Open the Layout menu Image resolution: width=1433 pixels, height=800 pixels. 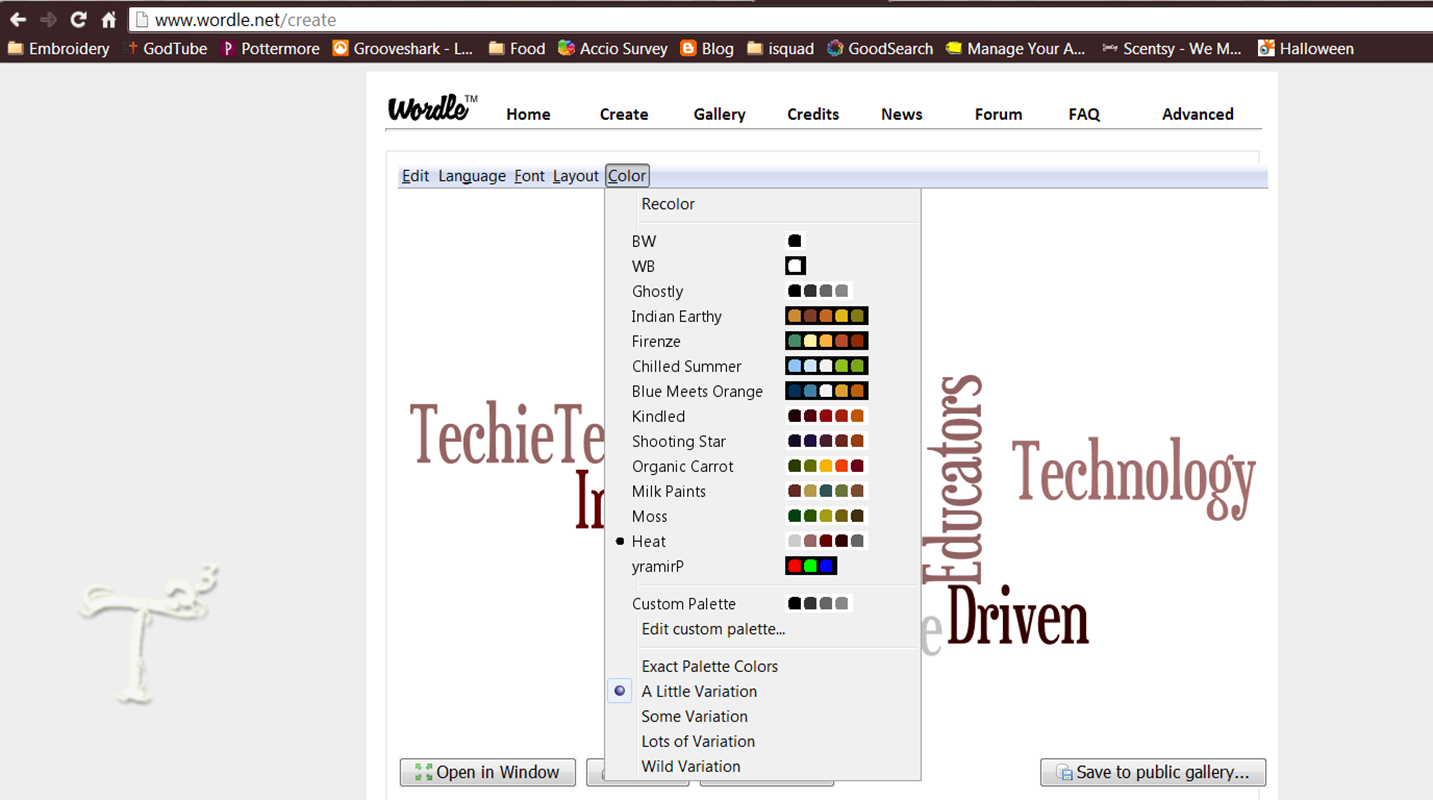tap(575, 175)
